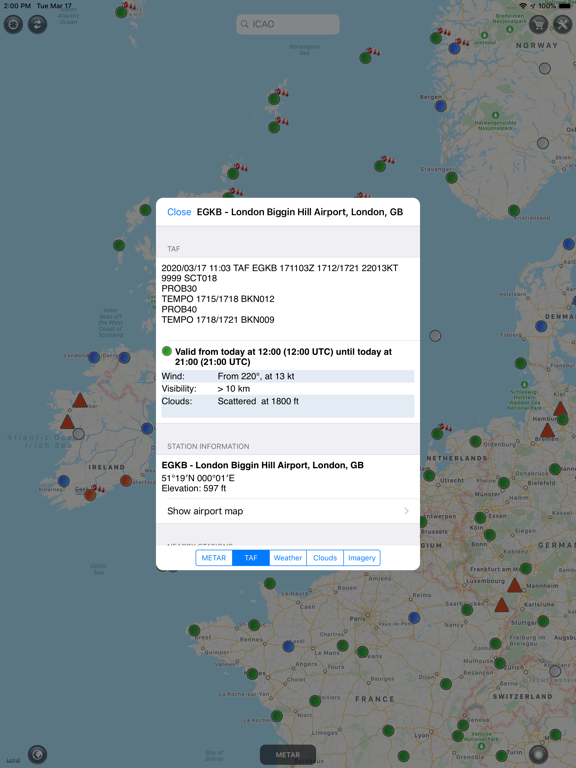Tap the refresh arrows icon
Image resolution: width=576 pixels, height=768 pixels.
pyautogui.click(x=37, y=24)
